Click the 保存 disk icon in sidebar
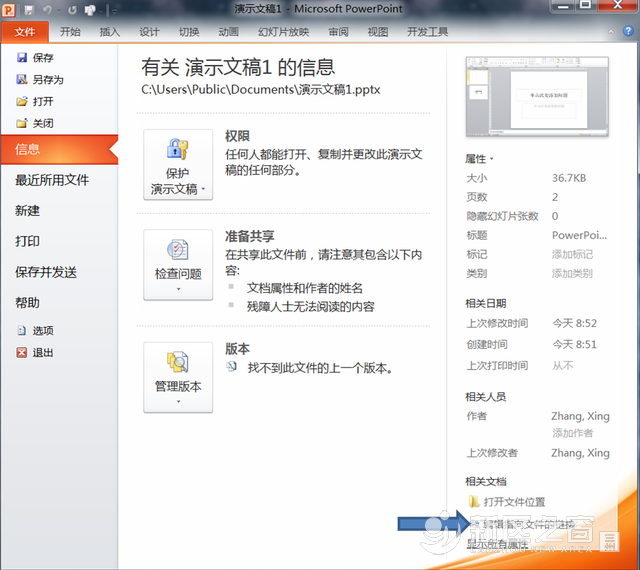Image resolution: width=640 pixels, height=570 pixels. (22, 58)
